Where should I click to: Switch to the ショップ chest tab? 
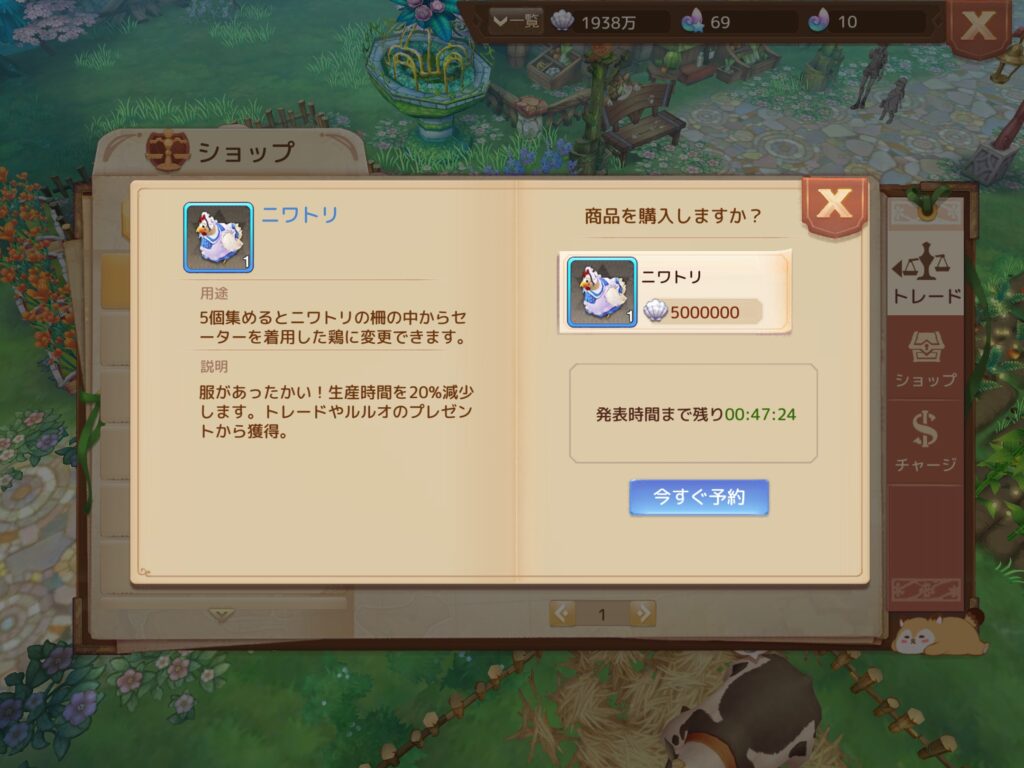tap(925, 359)
